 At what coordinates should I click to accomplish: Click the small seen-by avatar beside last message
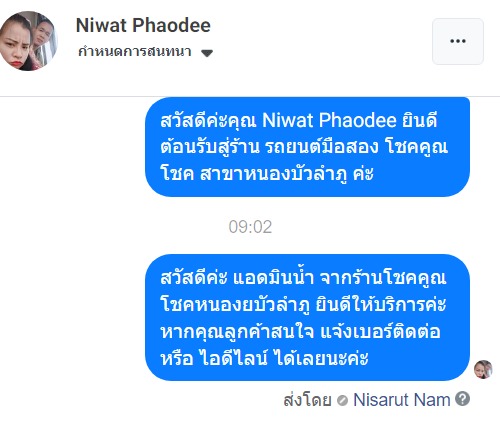[483, 369]
